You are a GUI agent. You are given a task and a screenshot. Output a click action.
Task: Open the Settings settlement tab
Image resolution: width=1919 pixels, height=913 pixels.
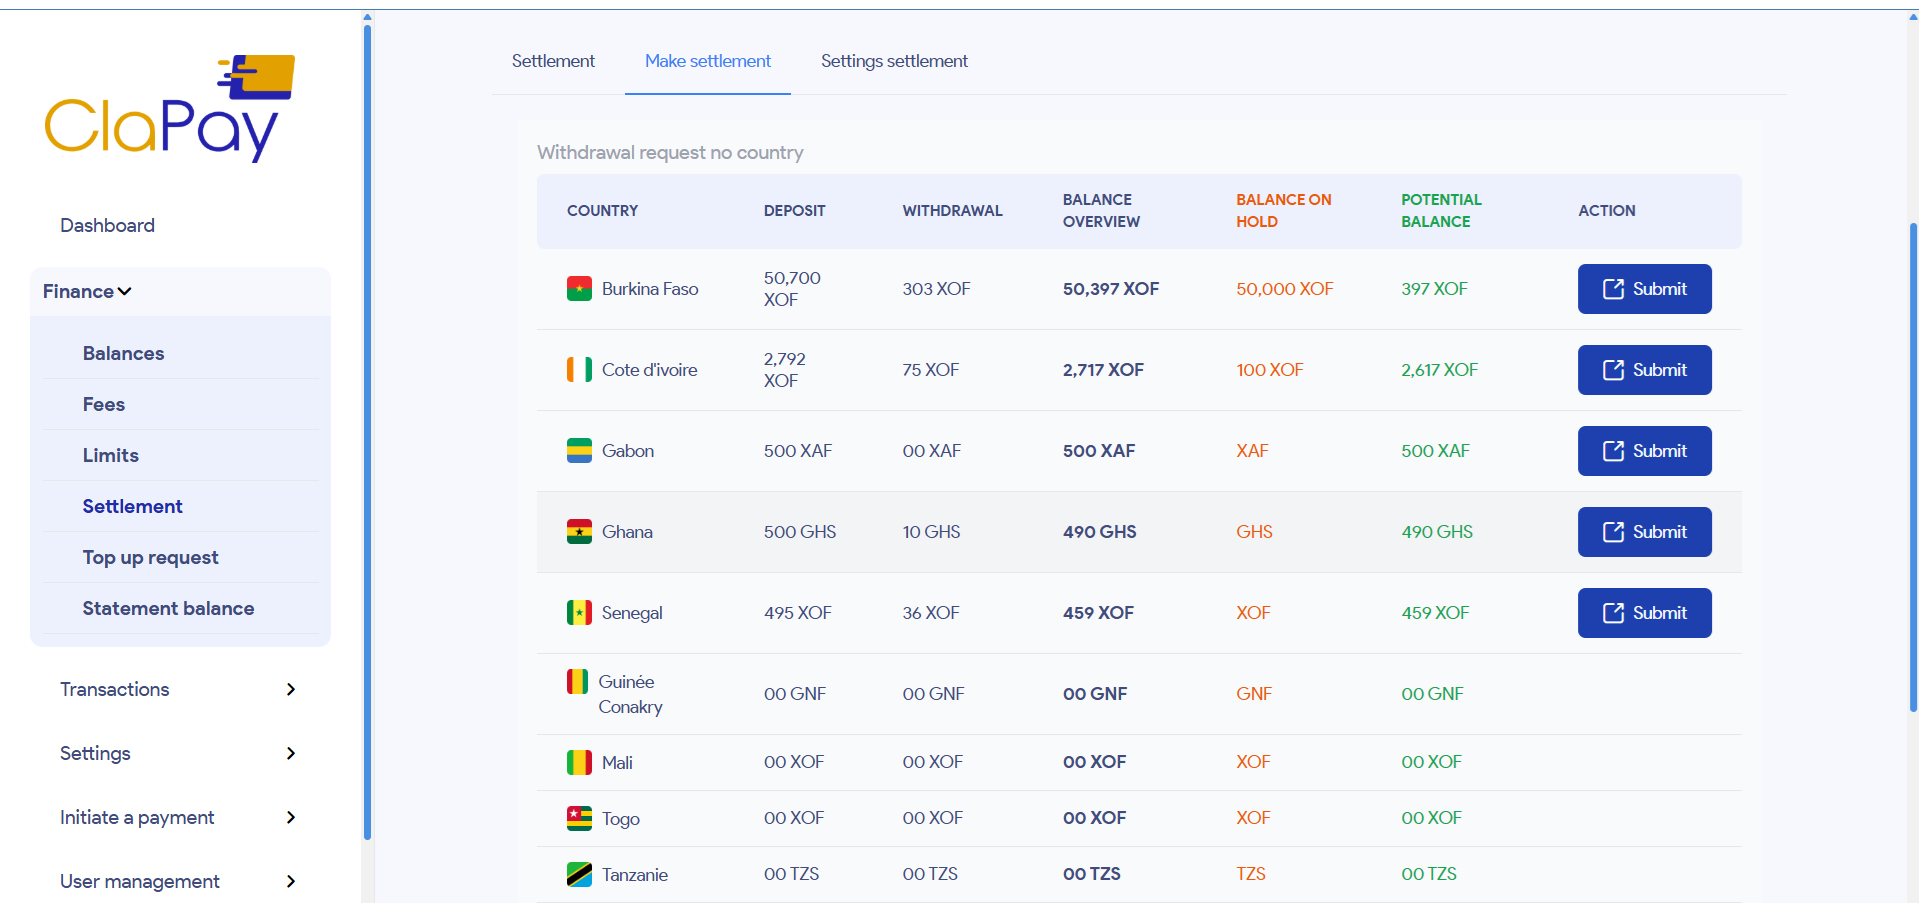point(894,61)
